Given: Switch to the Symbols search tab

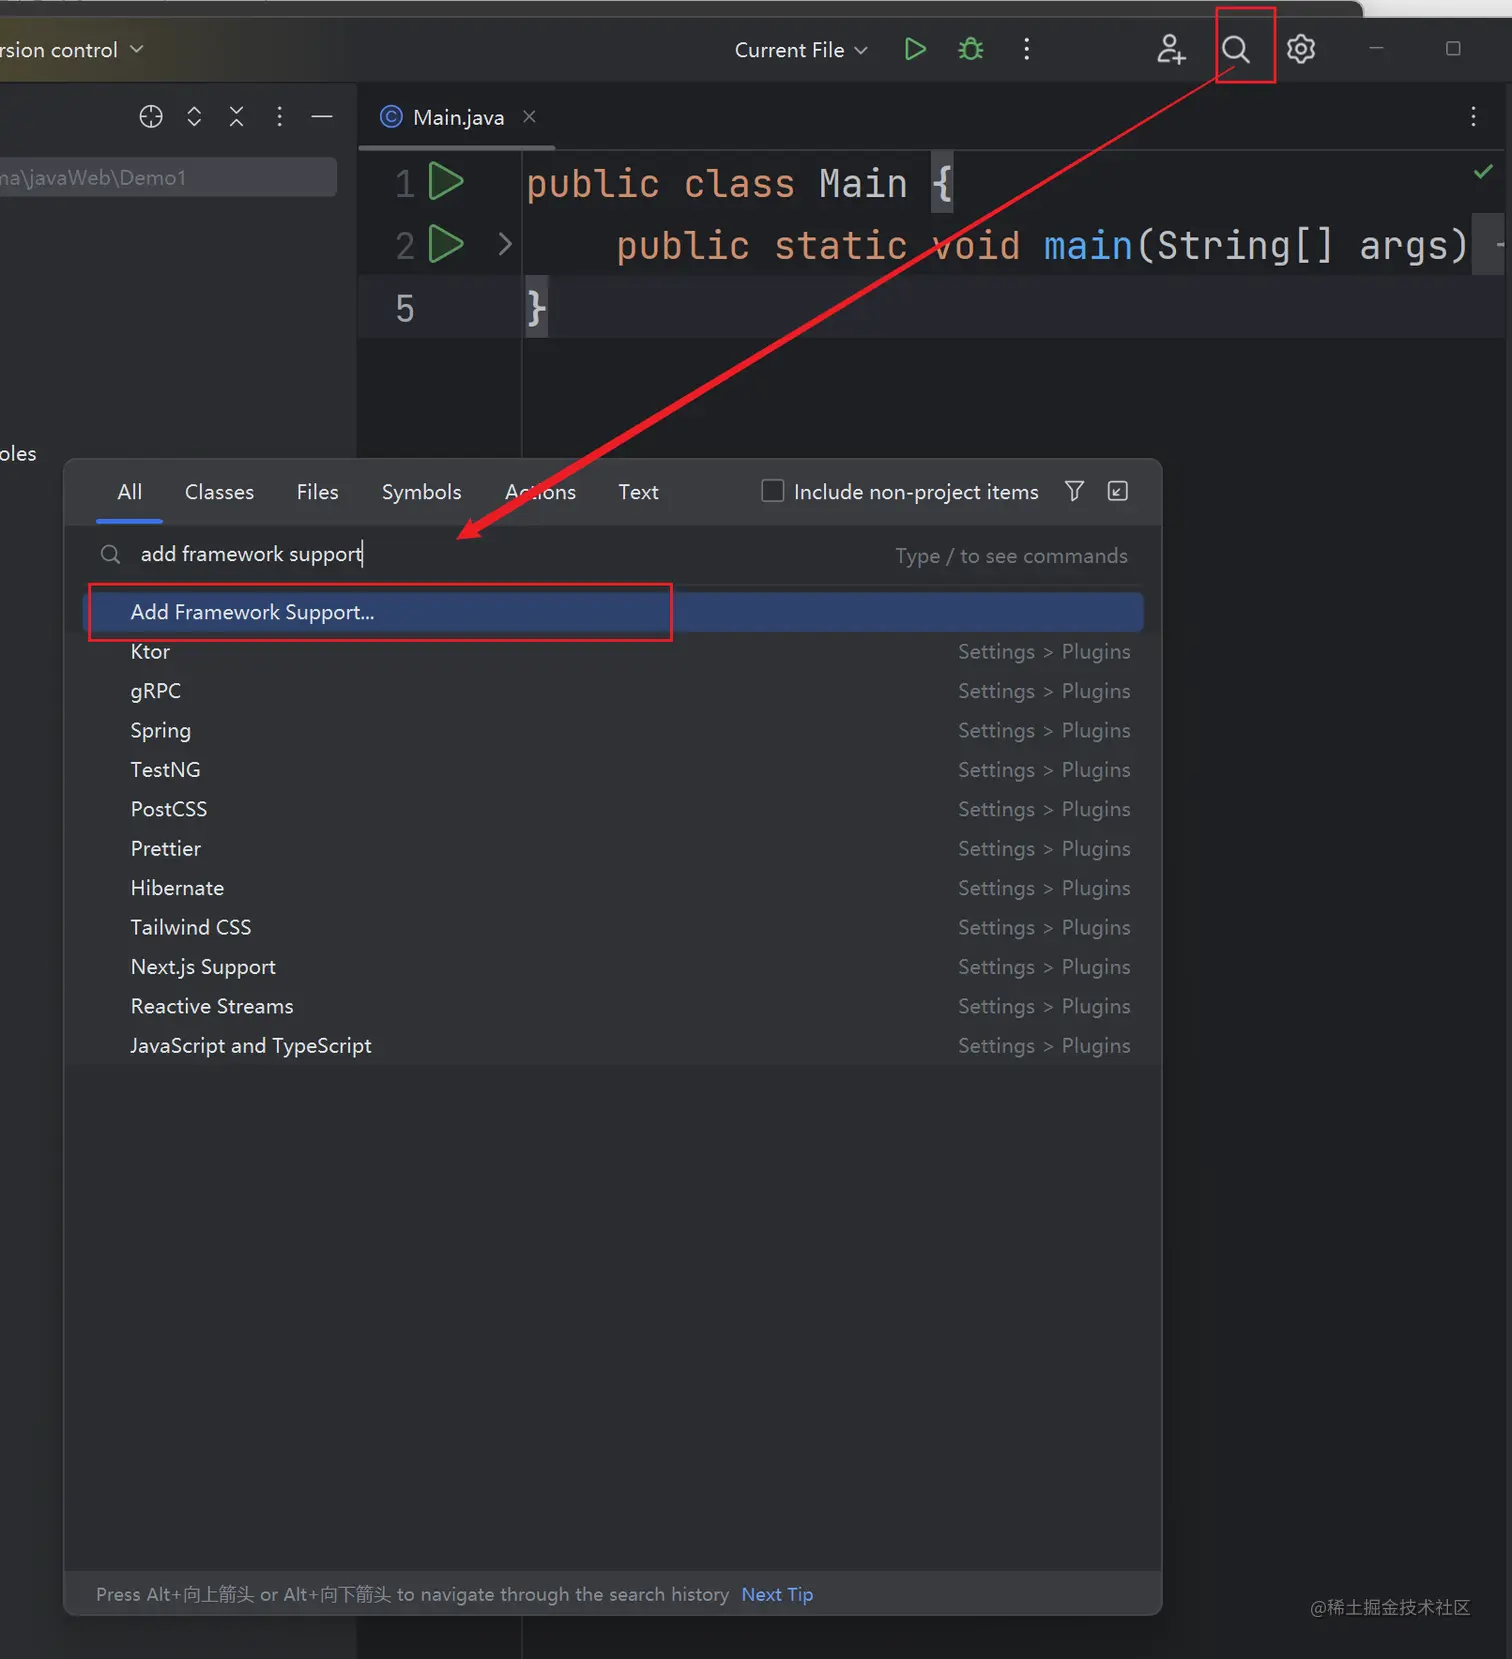Looking at the screenshot, I should click(421, 492).
